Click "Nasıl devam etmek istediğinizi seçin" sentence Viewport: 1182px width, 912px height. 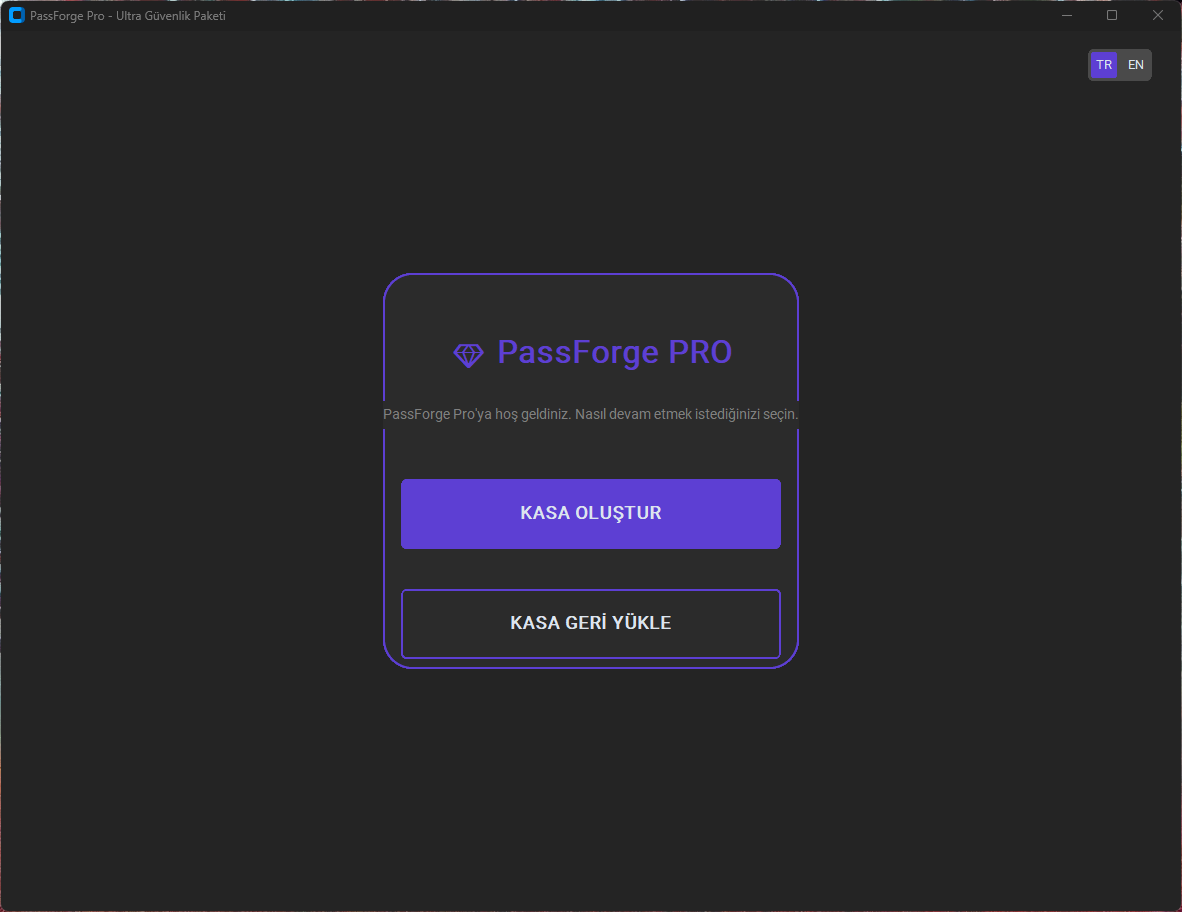[687, 414]
